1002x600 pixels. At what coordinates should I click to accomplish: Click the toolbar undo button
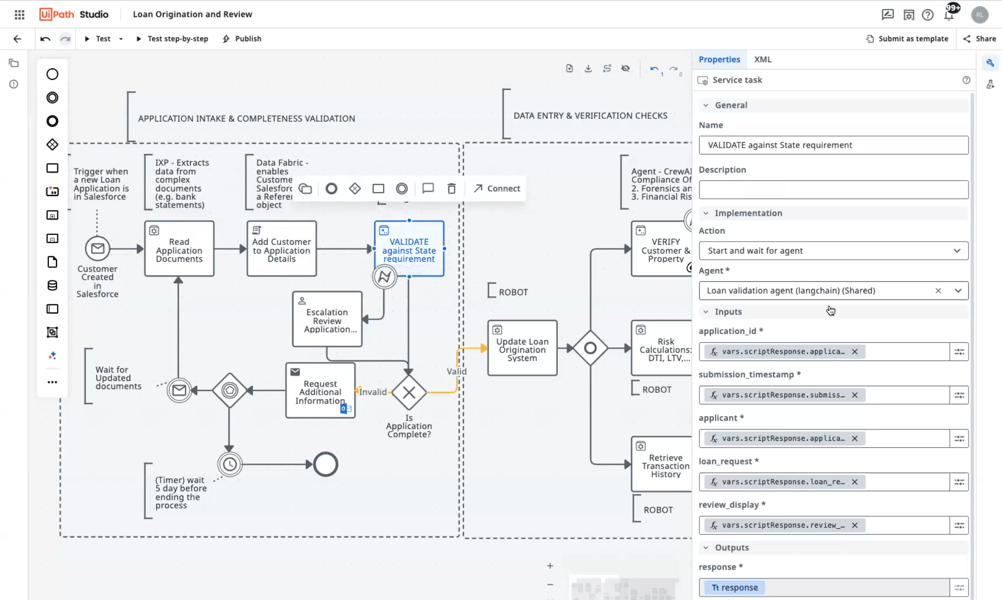45,39
